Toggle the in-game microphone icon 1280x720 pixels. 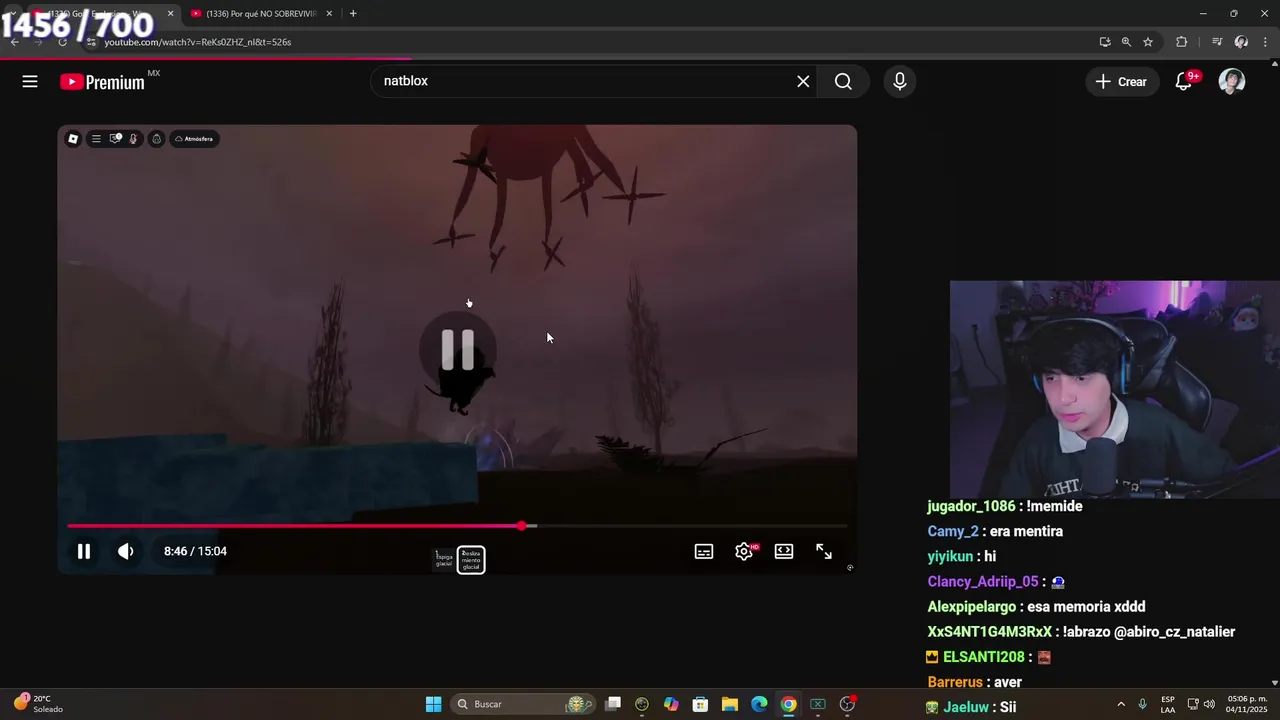134,139
